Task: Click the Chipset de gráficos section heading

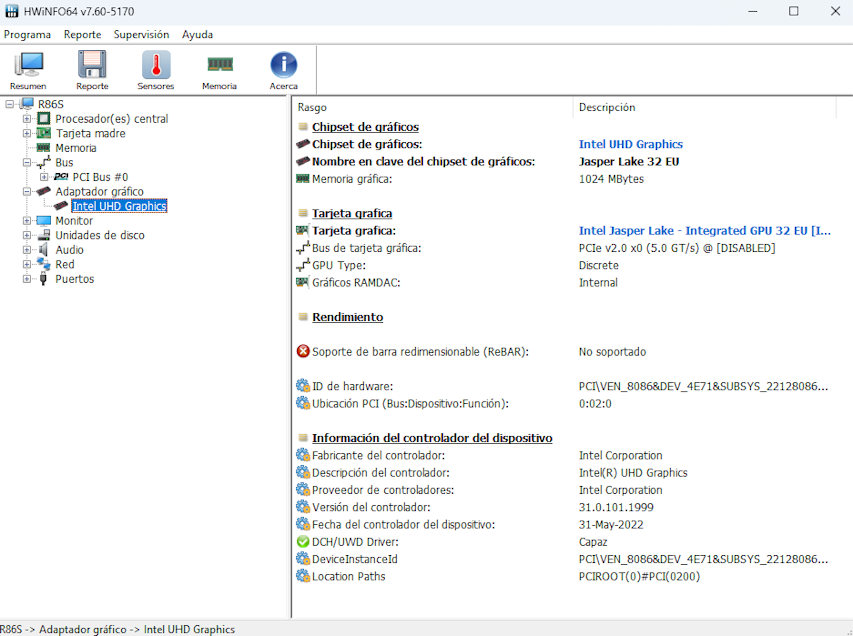Action: click(x=366, y=127)
